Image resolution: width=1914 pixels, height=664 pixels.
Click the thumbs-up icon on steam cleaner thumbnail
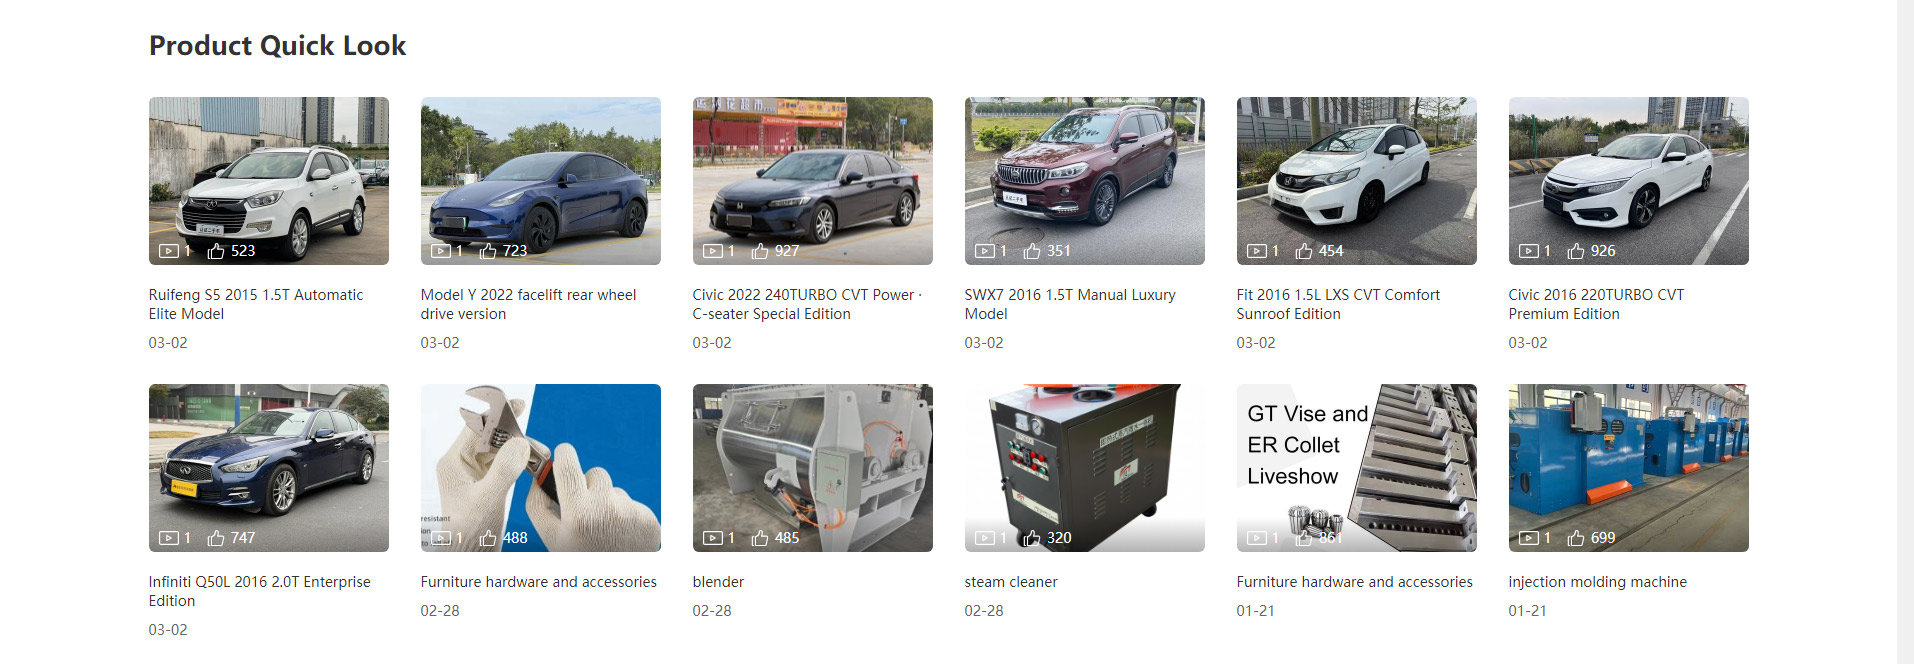tap(1032, 538)
